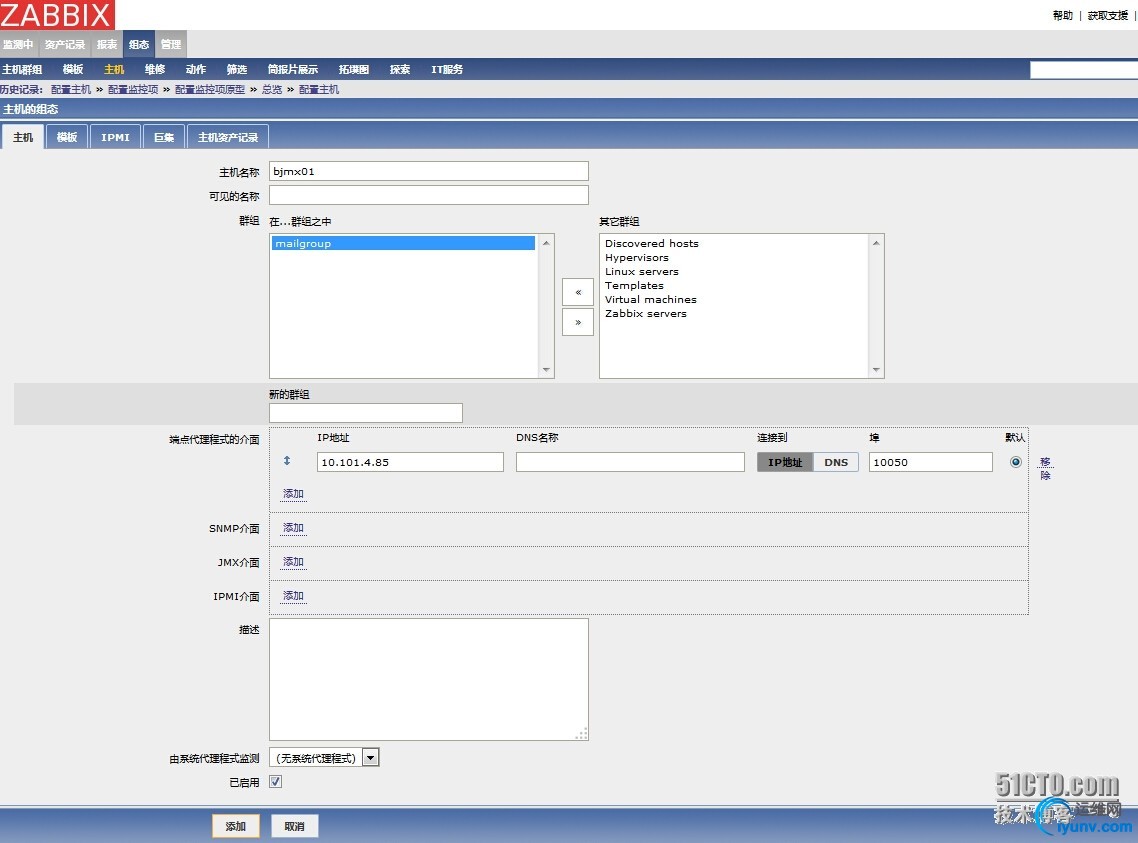Click other-groups list scroll up arrow
The height and width of the screenshot is (843, 1138).
tap(876, 242)
